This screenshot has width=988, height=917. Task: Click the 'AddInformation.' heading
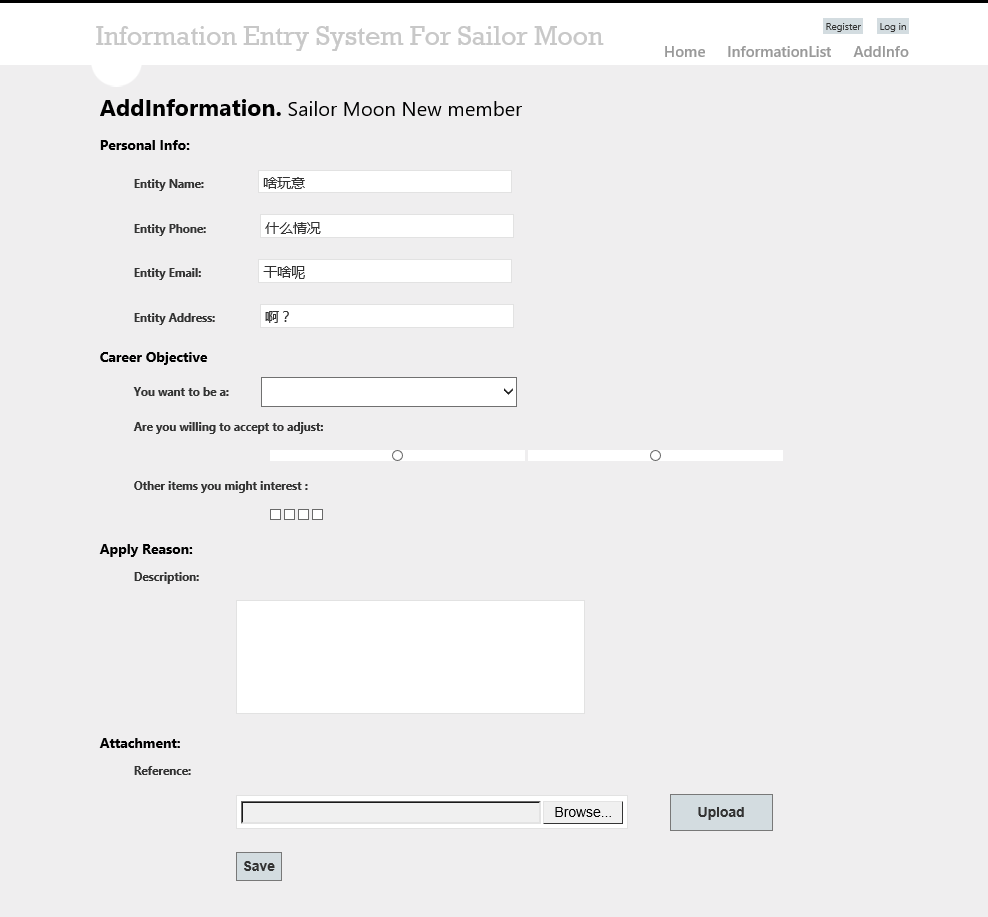190,108
